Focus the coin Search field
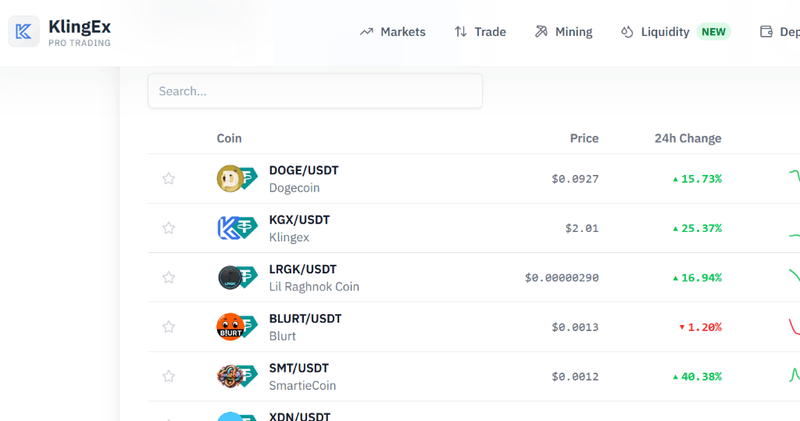The width and height of the screenshot is (800, 421). [315, 91]
